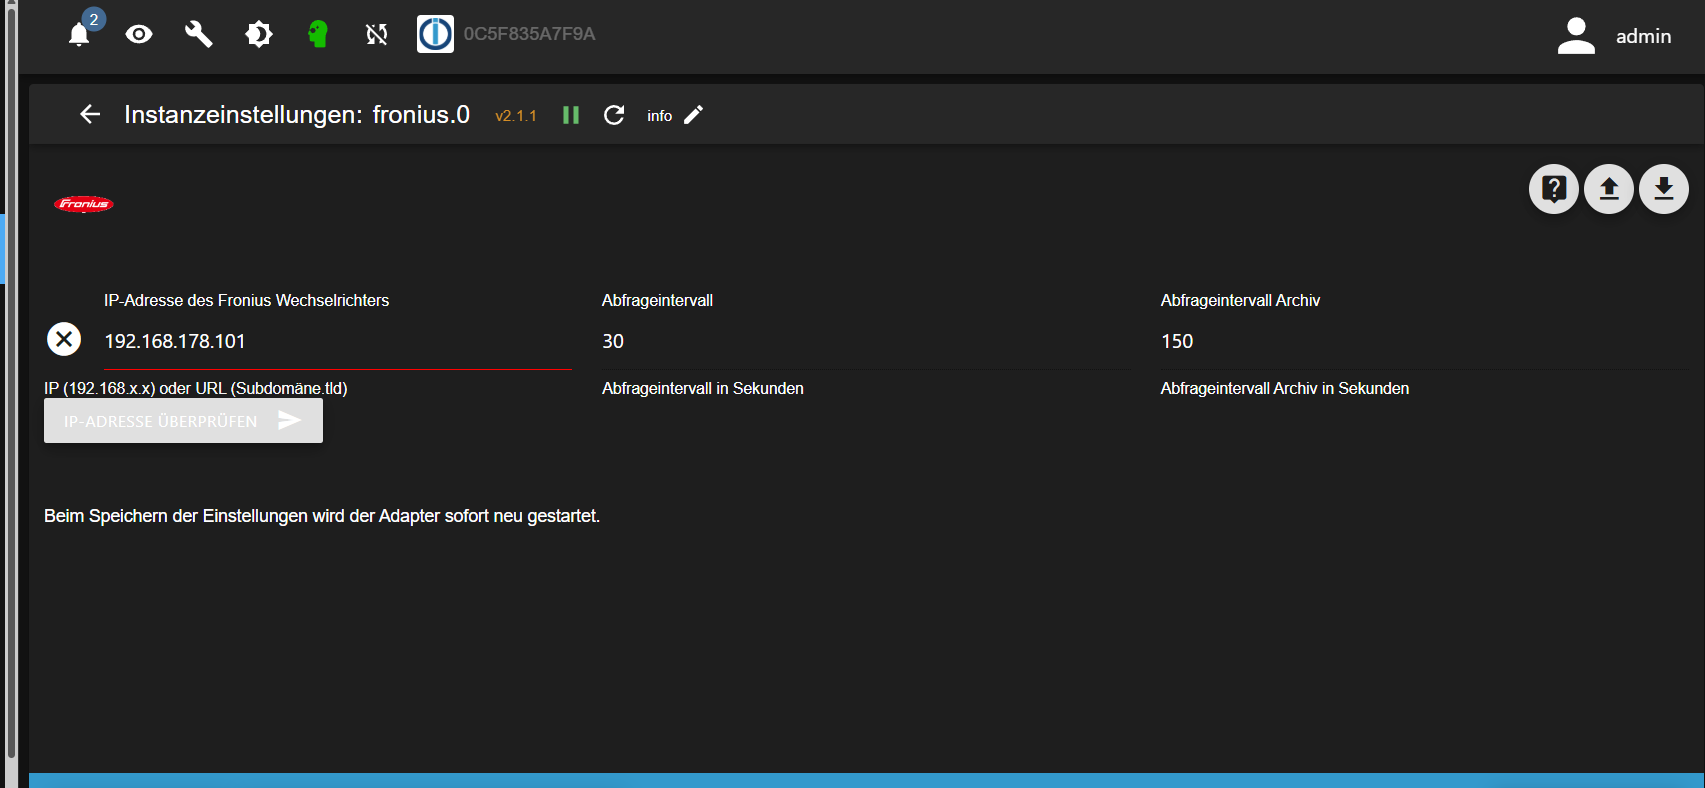Click the ioBroker logo icon
The image size is (1705, 788).
coord(435,34)
